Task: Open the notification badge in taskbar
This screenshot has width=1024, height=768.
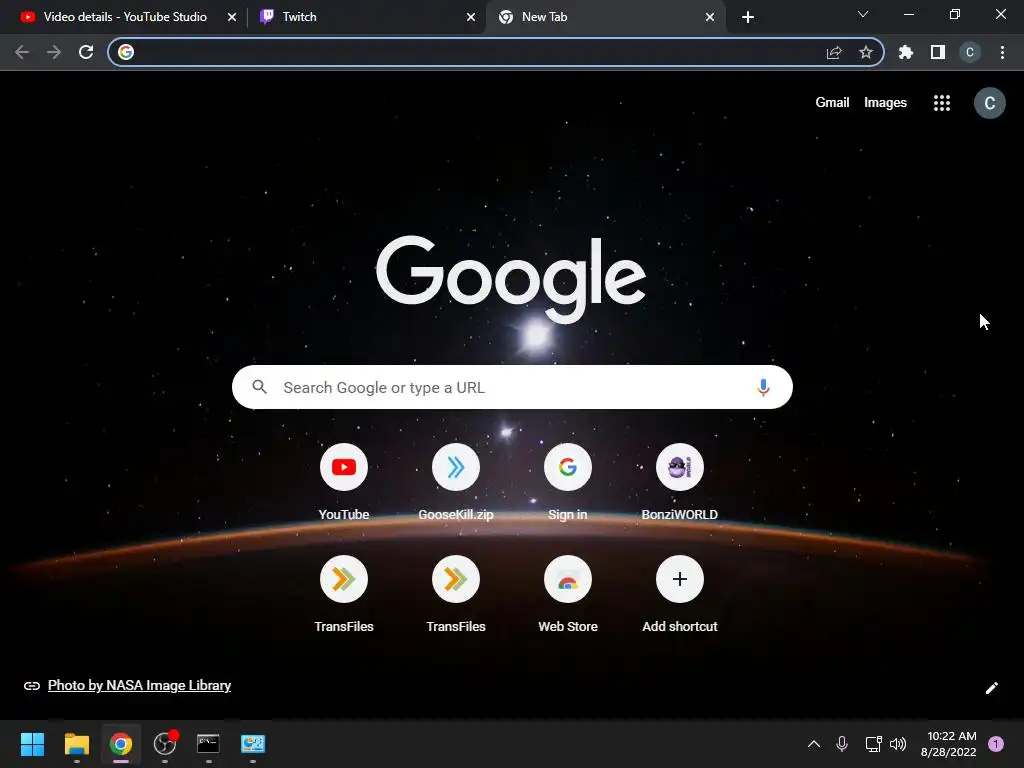Action: tap(996, 744)
